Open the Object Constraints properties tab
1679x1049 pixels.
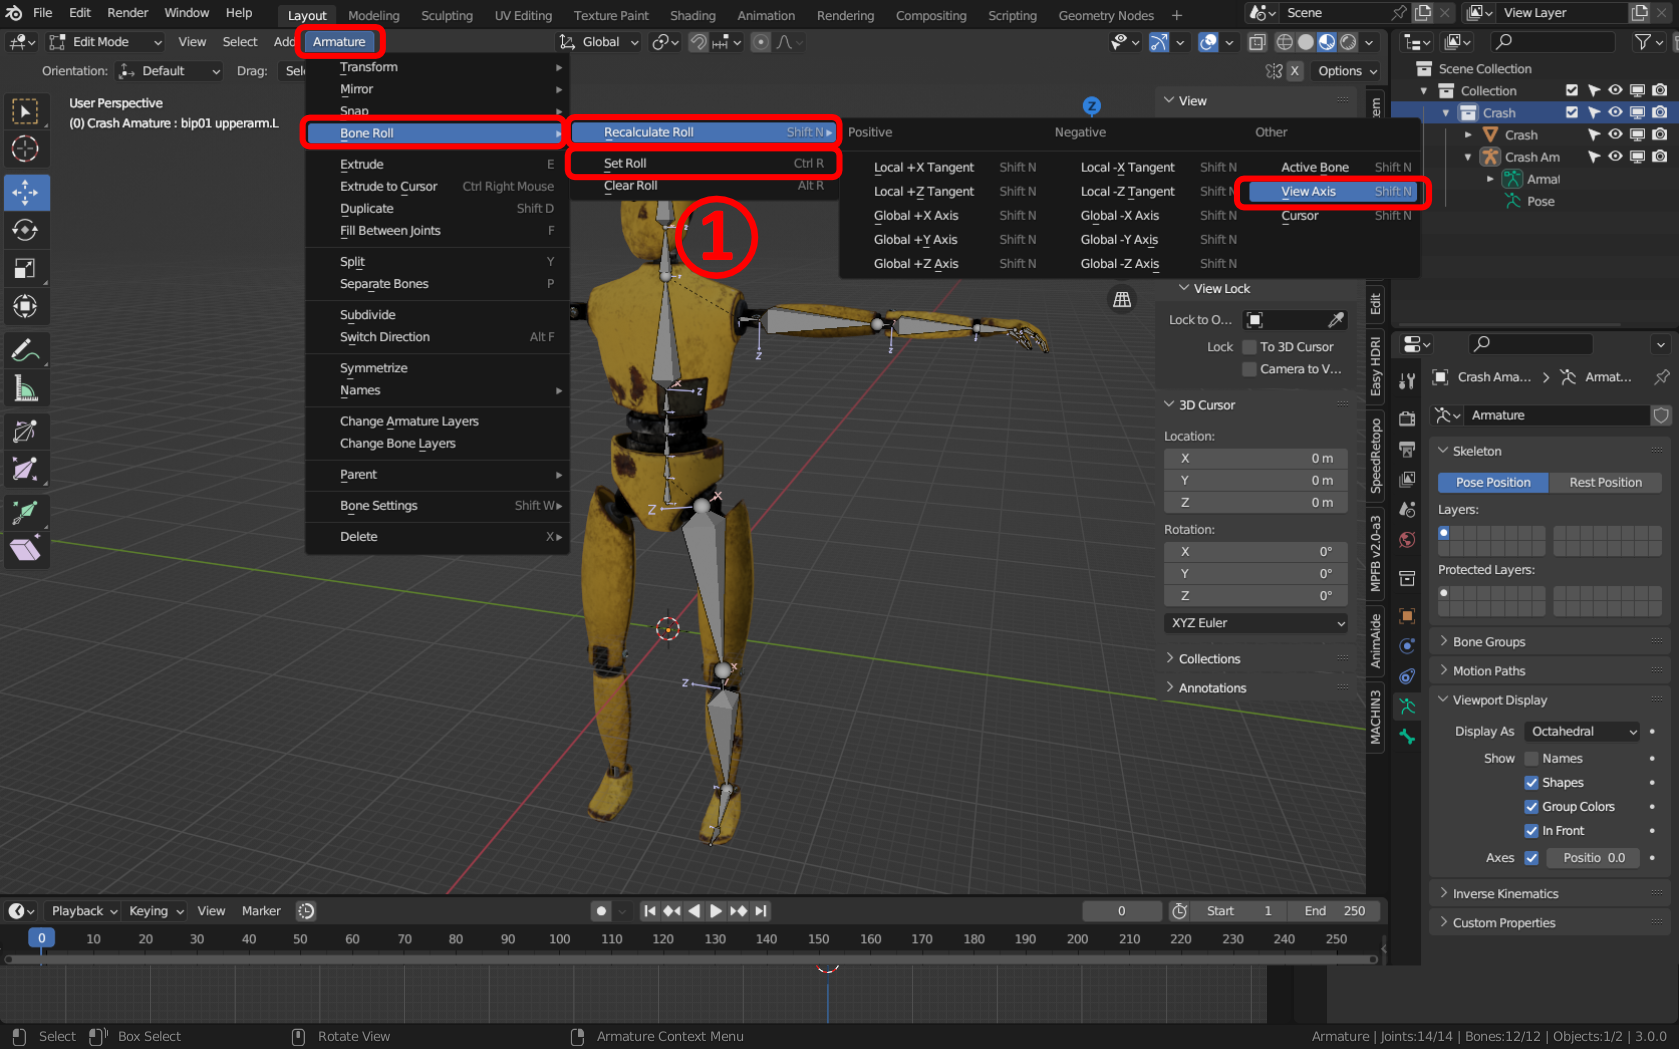[x=1407, y=676]
